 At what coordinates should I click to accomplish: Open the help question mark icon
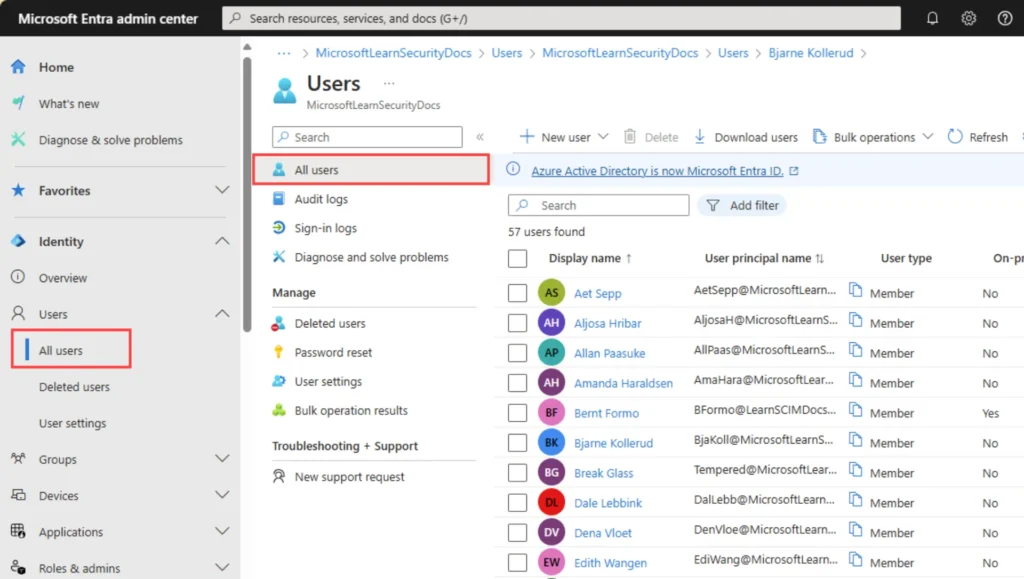tap(1004, 18)
